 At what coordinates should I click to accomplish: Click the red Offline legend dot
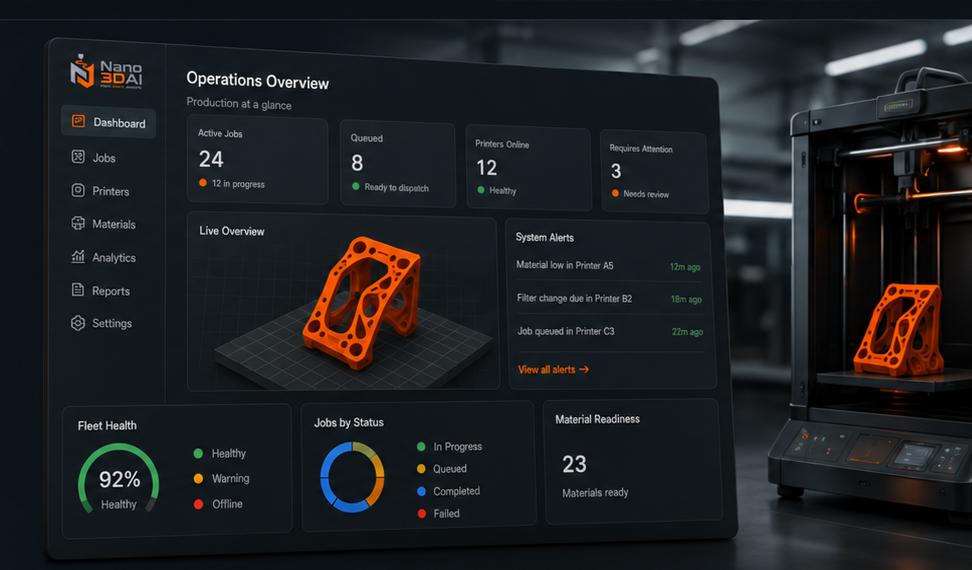[x=198, y=504]
